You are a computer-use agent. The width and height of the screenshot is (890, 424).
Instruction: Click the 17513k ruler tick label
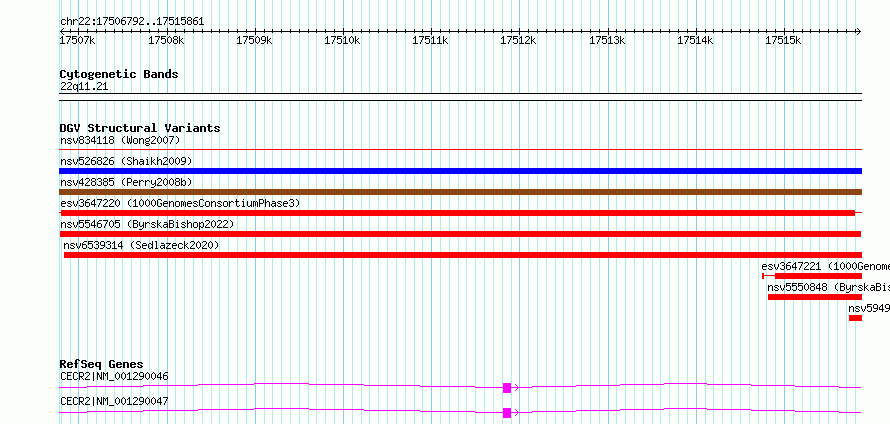(607, 40)
